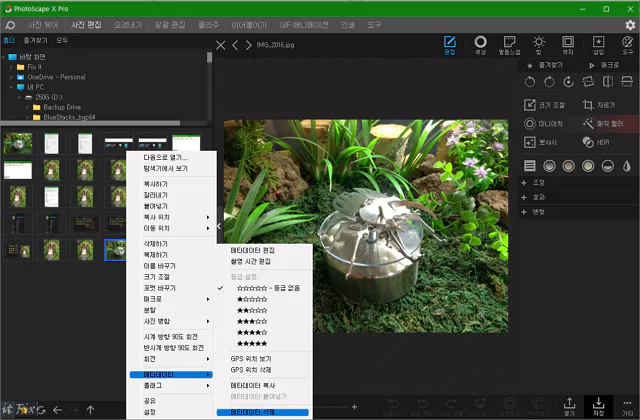Flip image vertically with flip icon
The height and width of the screenshot is (420, 640).
[627, 82]
